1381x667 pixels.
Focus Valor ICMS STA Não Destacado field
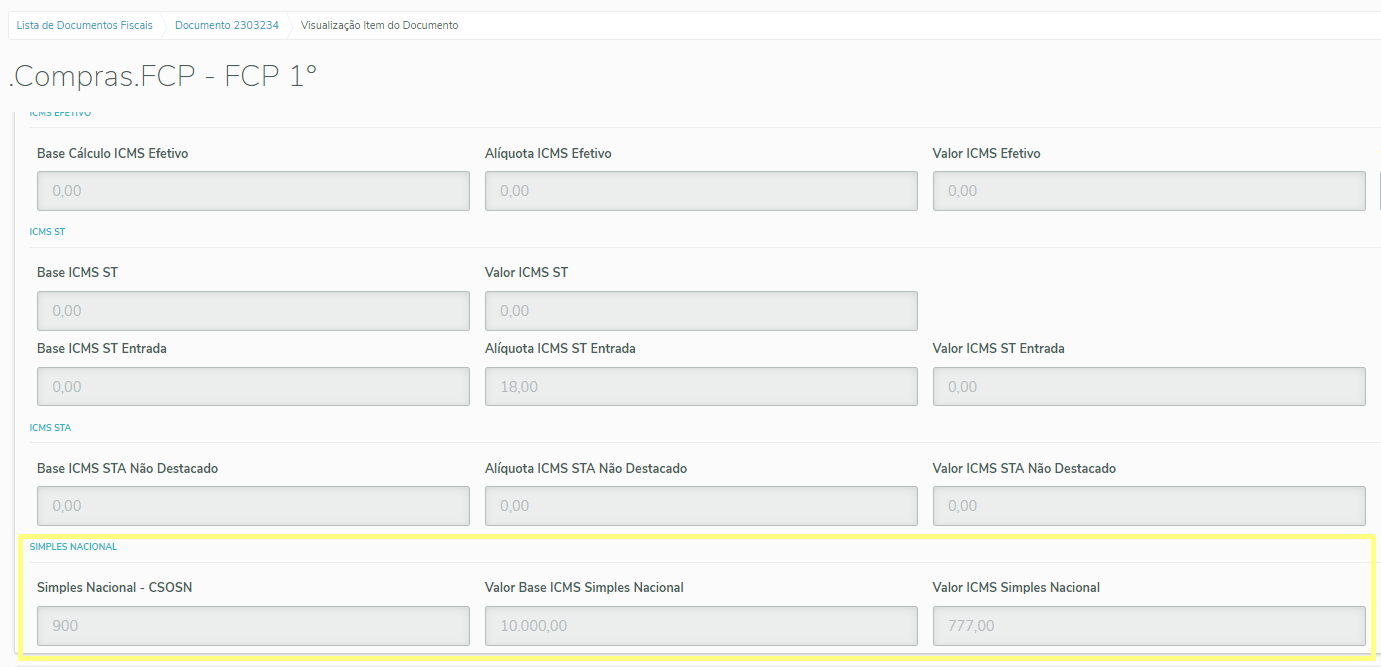click(x=1149, y=506)
